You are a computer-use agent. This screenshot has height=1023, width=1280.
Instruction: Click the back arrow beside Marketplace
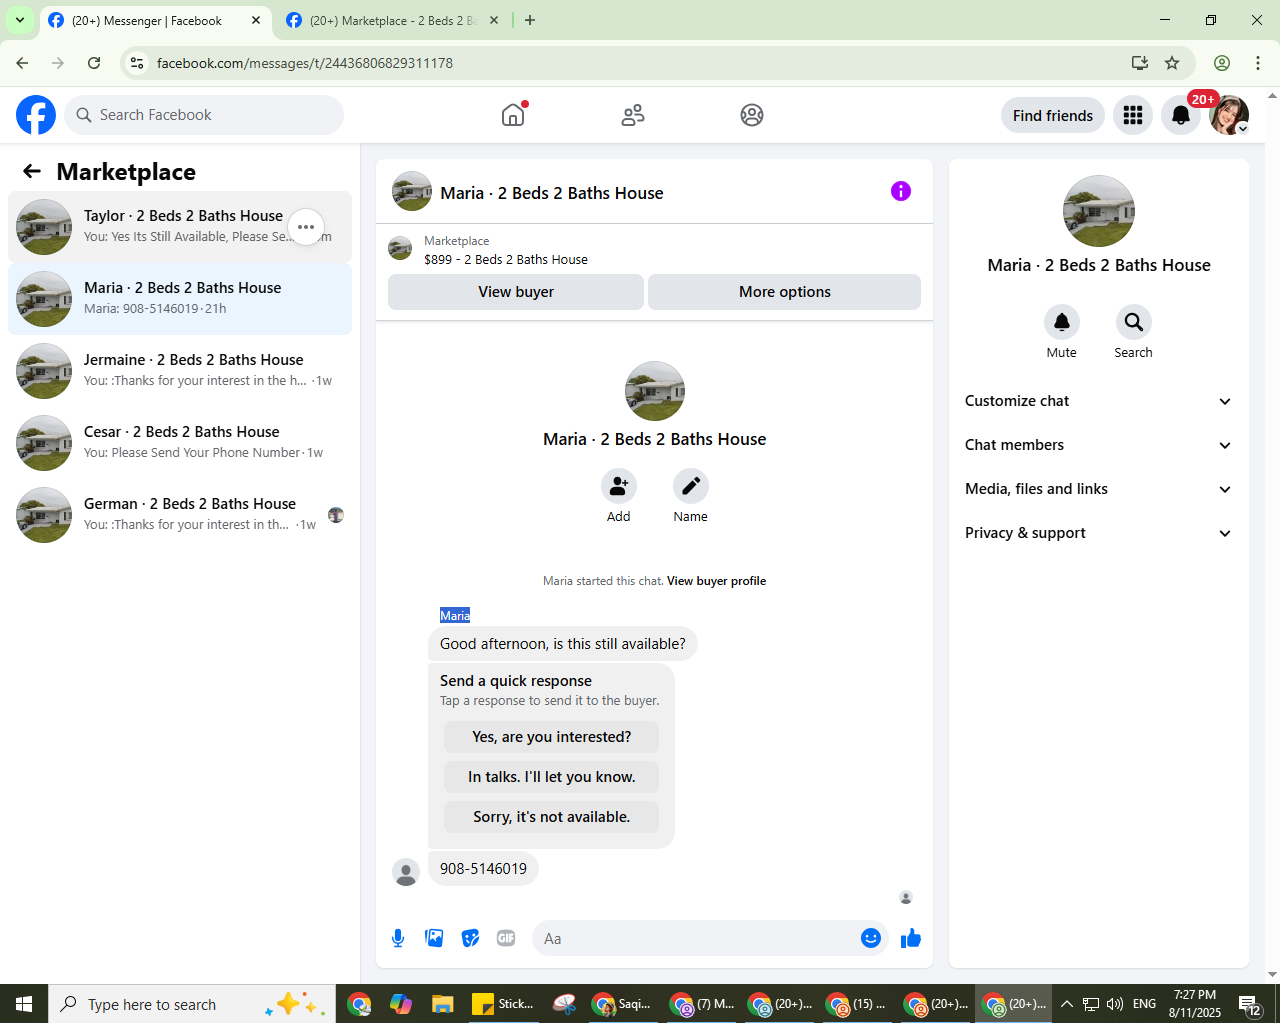pos(32,171)
